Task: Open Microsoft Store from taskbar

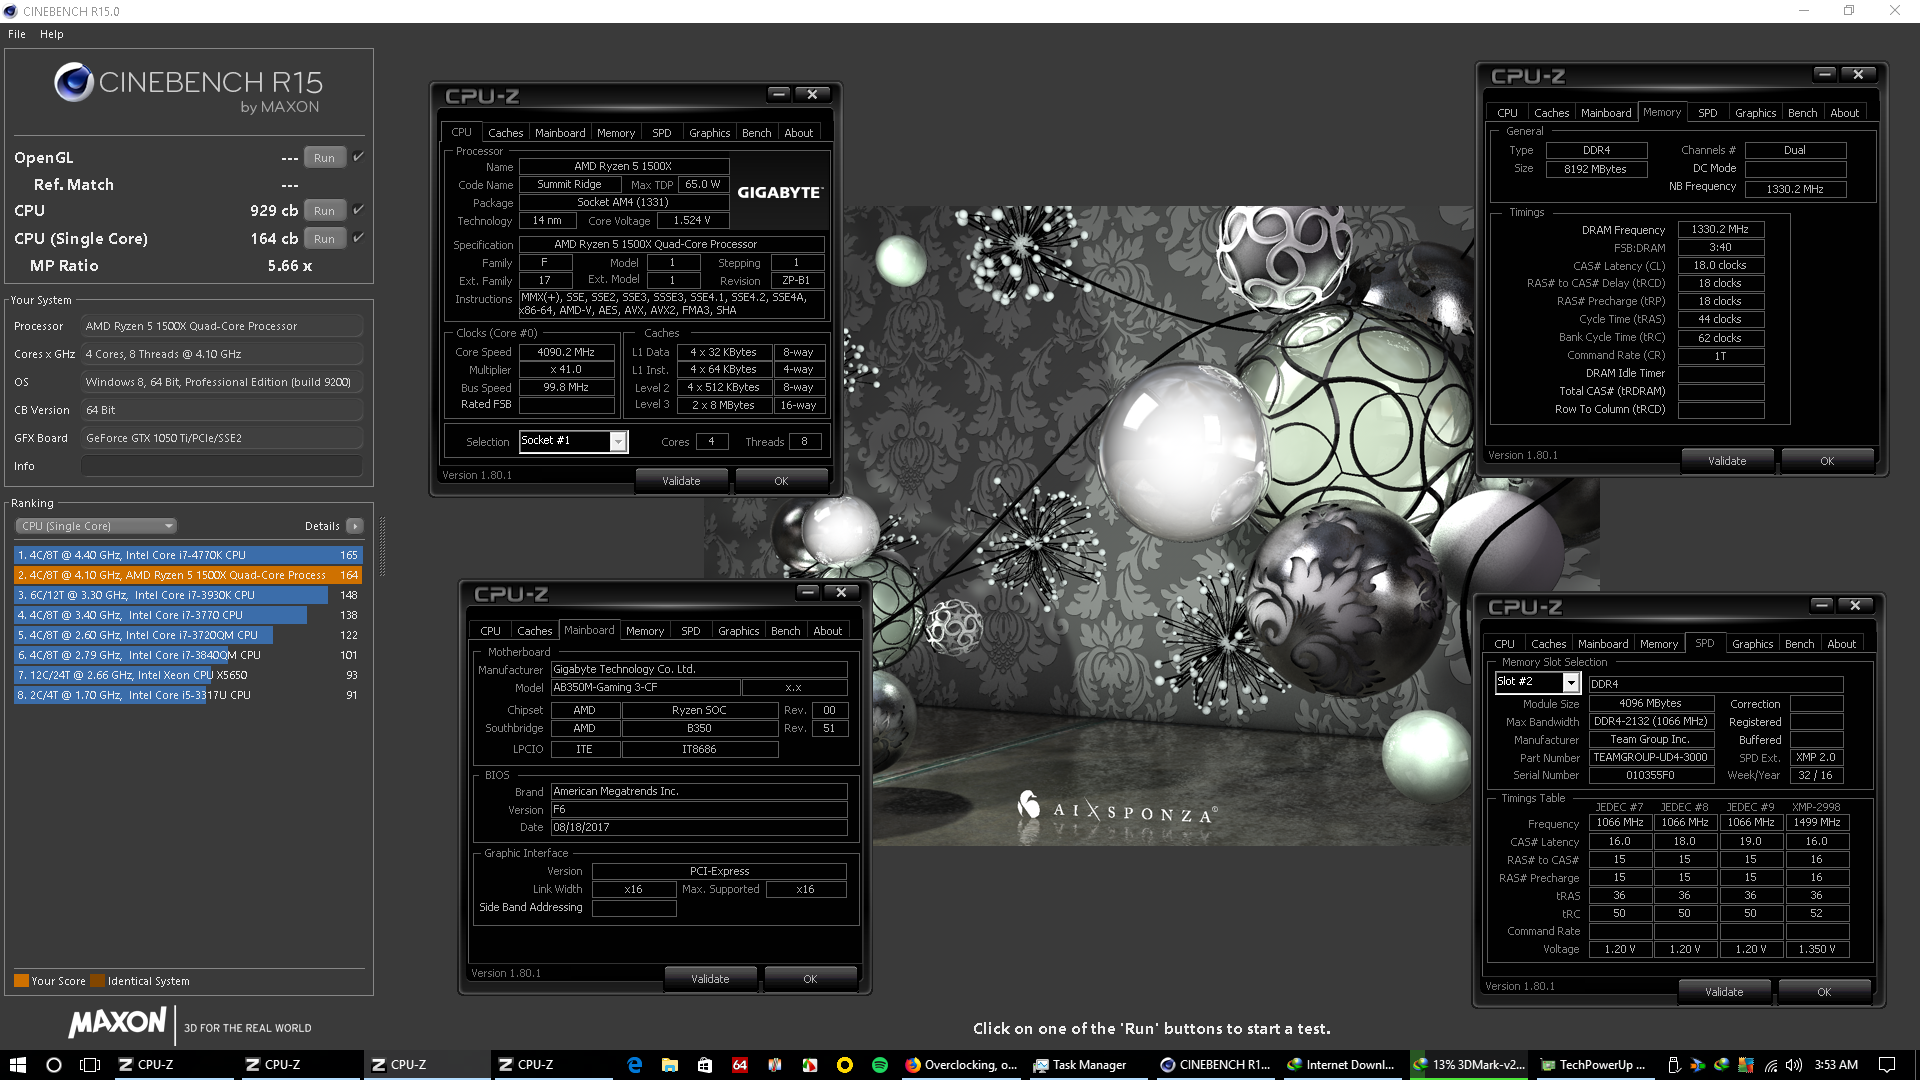Action: tap(705, 1065)
